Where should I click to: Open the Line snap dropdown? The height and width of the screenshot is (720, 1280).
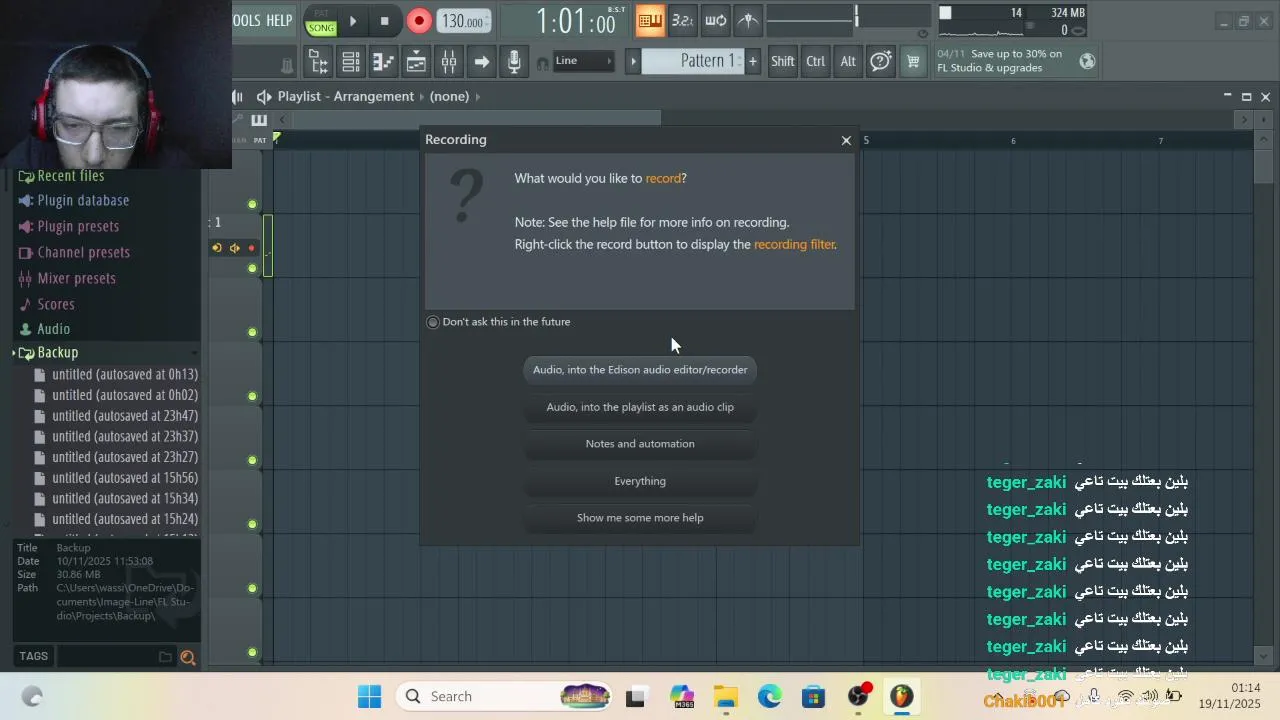click(583, 61)
